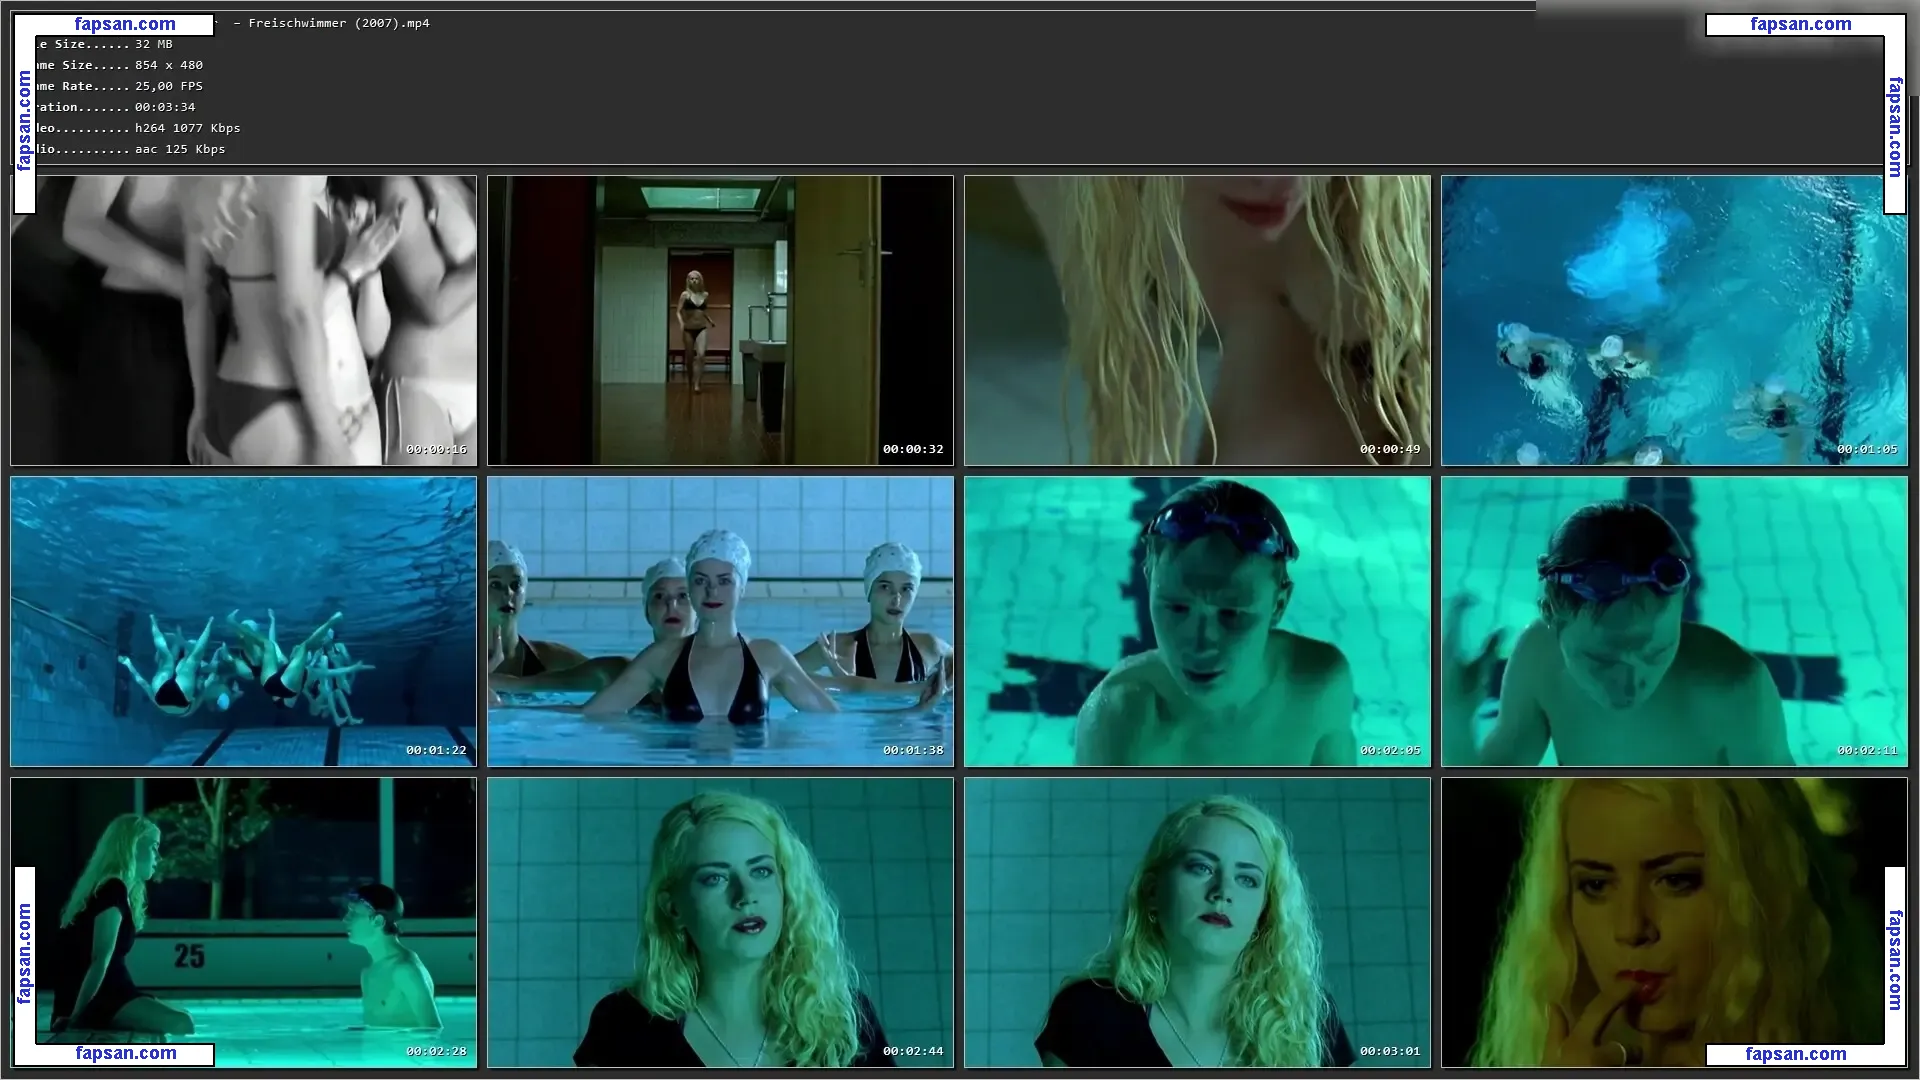Click the frame size value '854 x 480'

click(169, 65)
